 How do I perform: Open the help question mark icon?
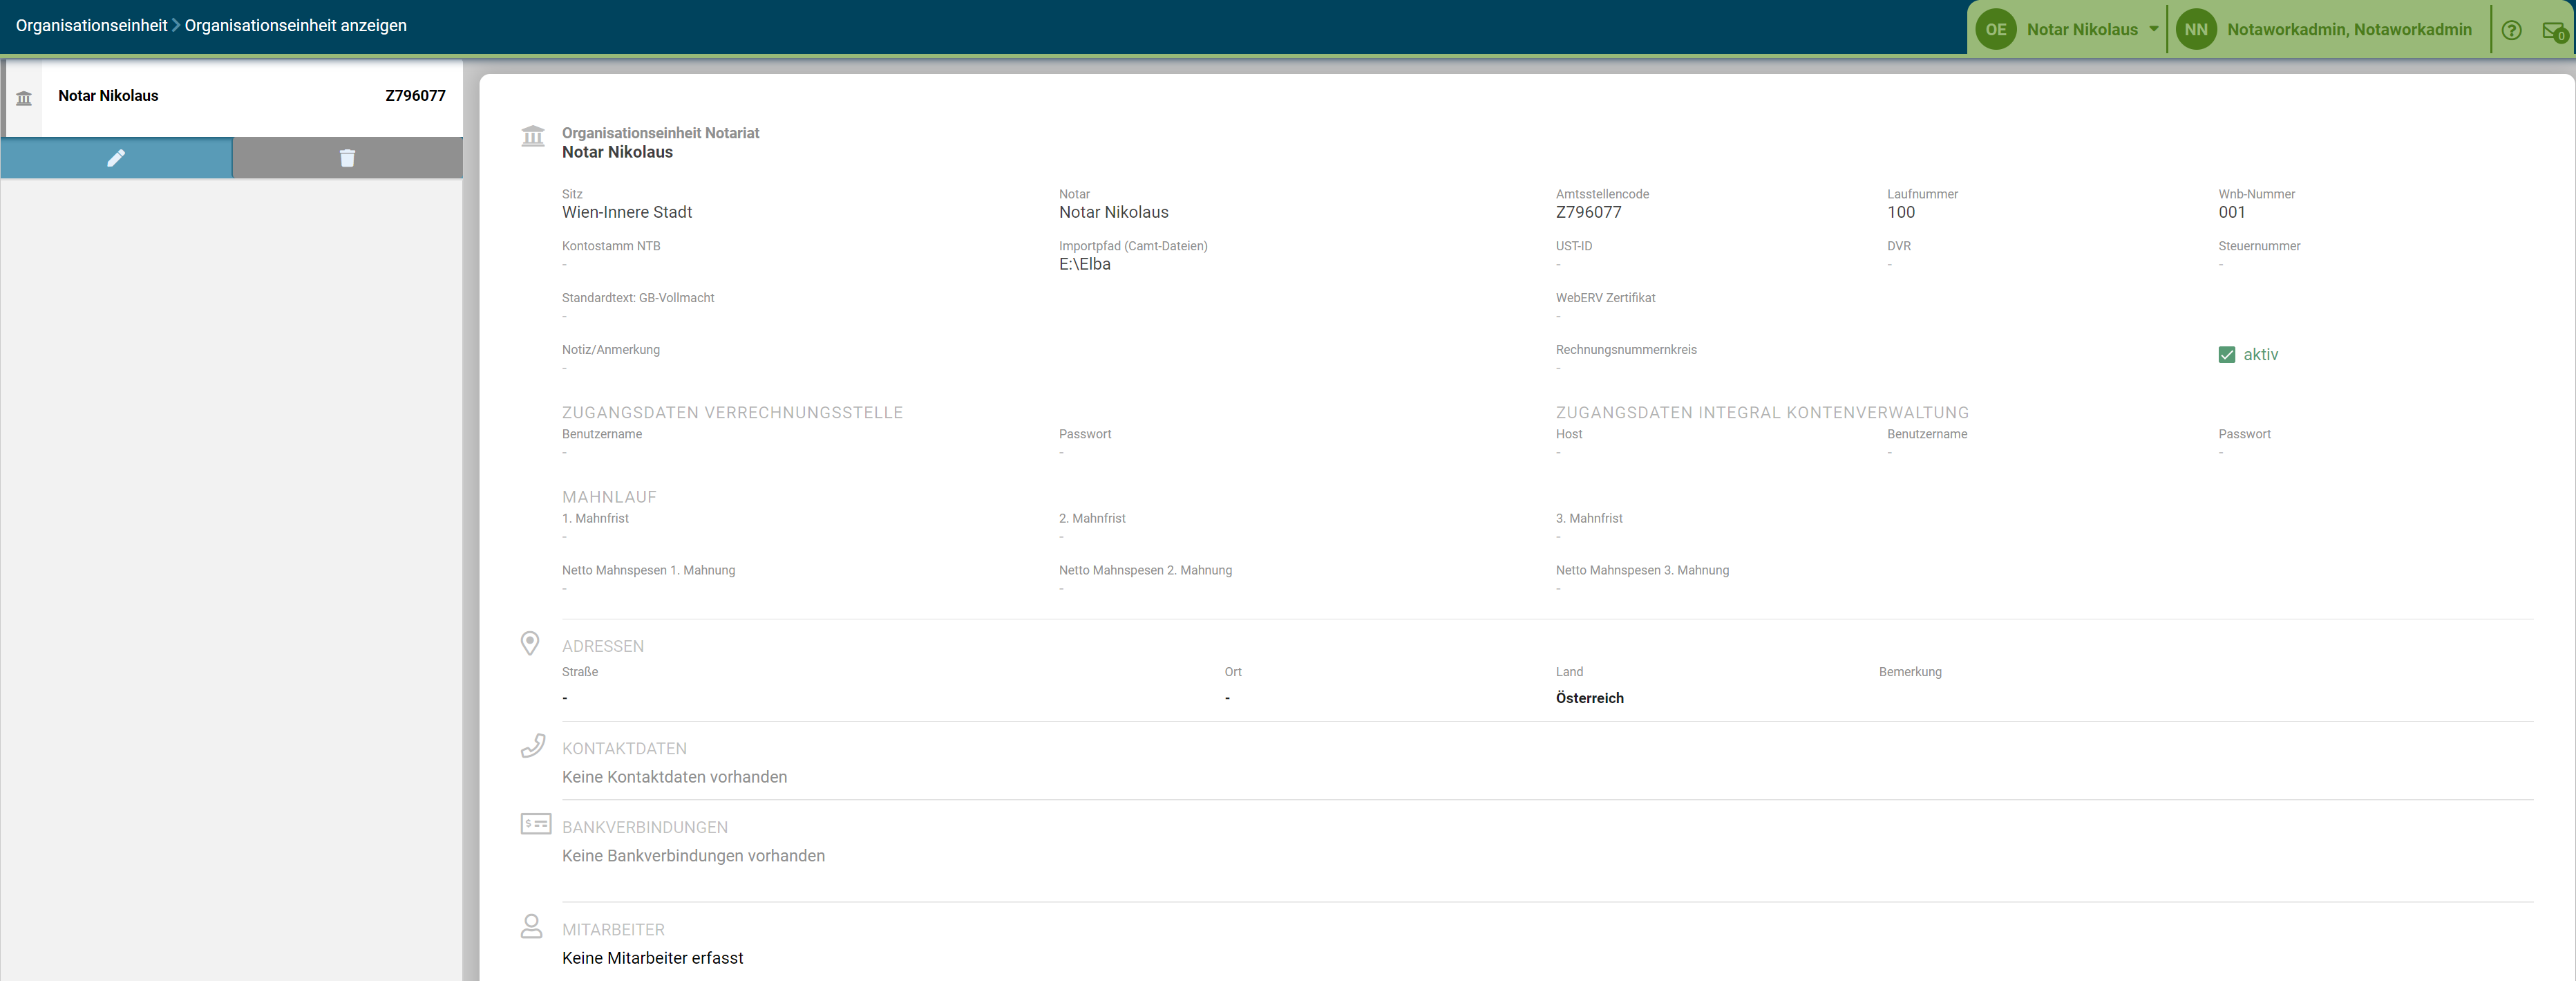click(2511, 30)
